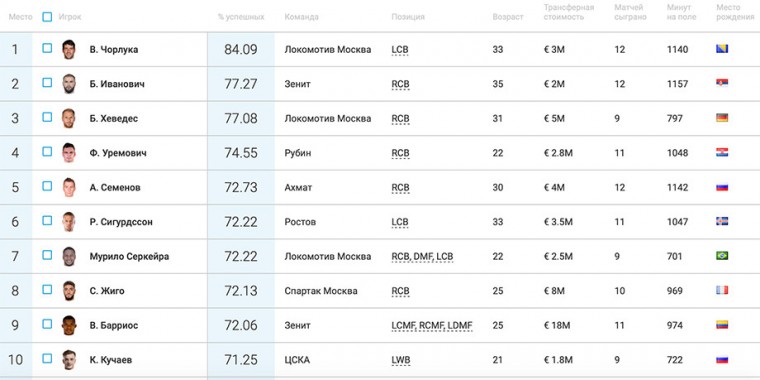Open В. Чорлука's player photo
Image resolution: width=760 pixels, height=380 pixels.
click(69, 49)
